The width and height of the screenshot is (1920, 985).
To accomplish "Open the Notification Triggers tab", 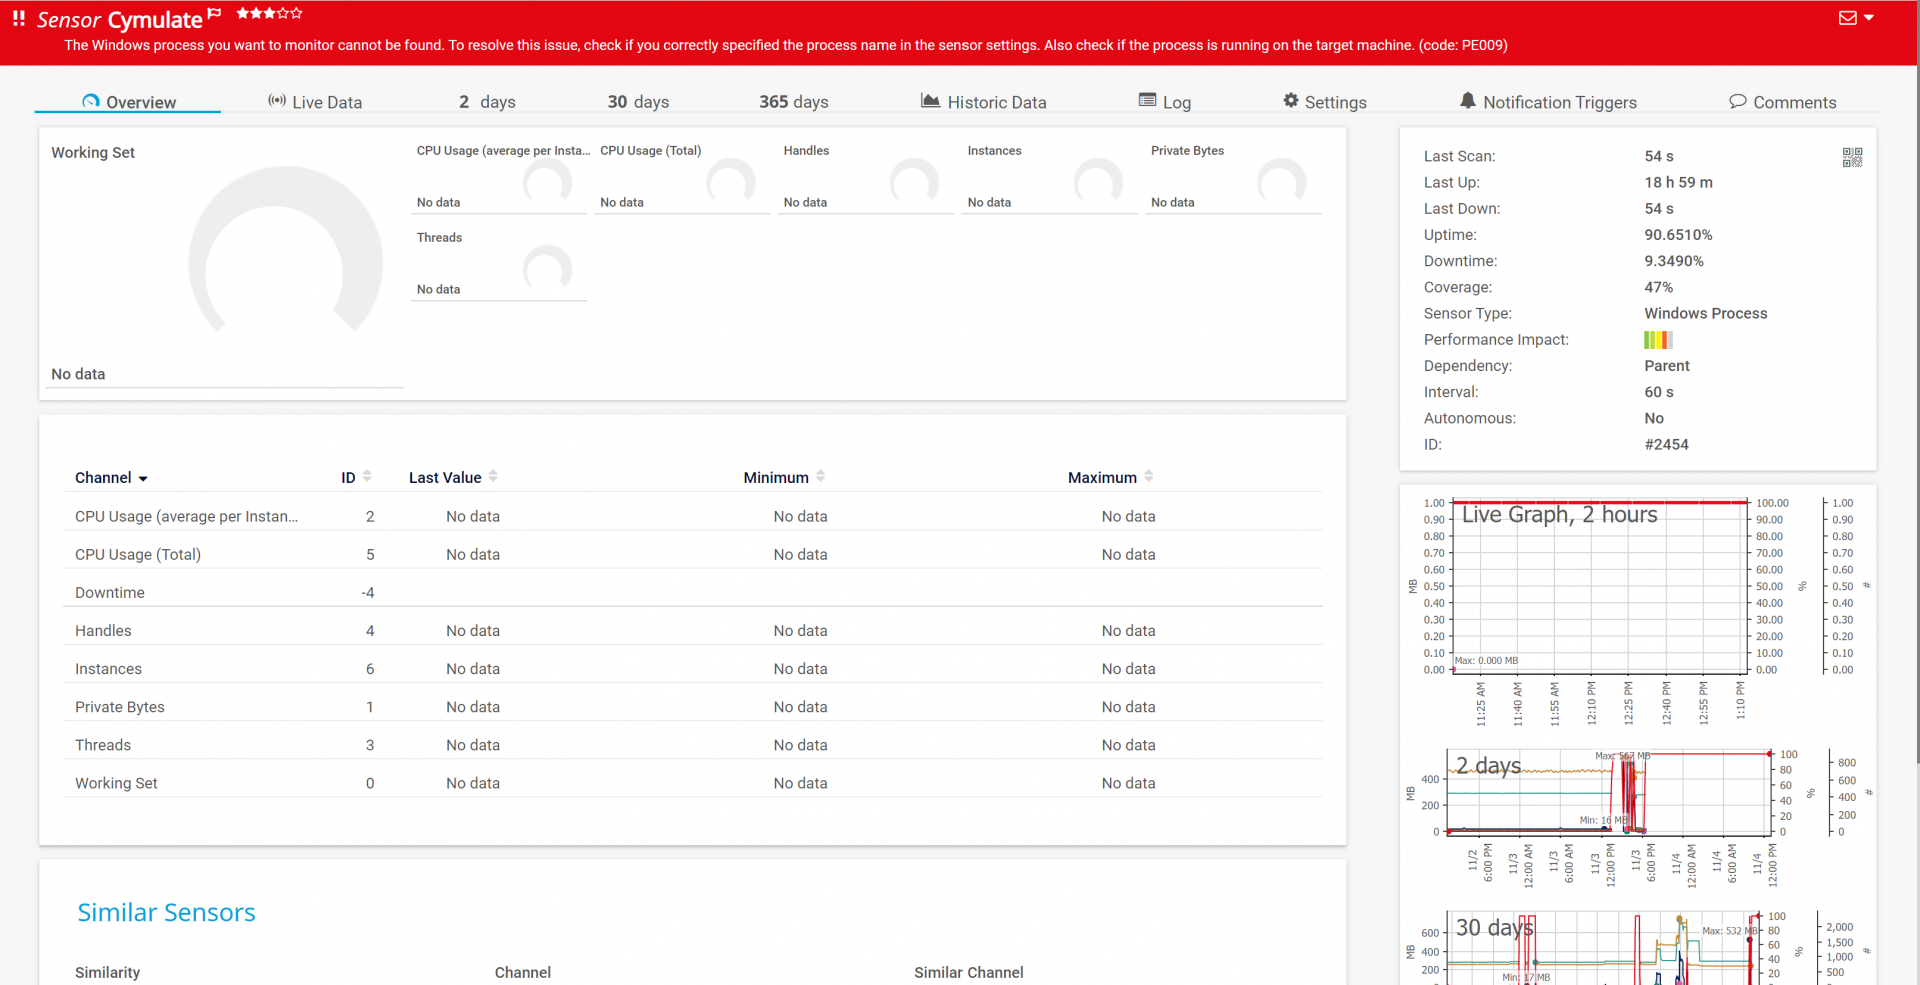I will [x=1548, y=102].
